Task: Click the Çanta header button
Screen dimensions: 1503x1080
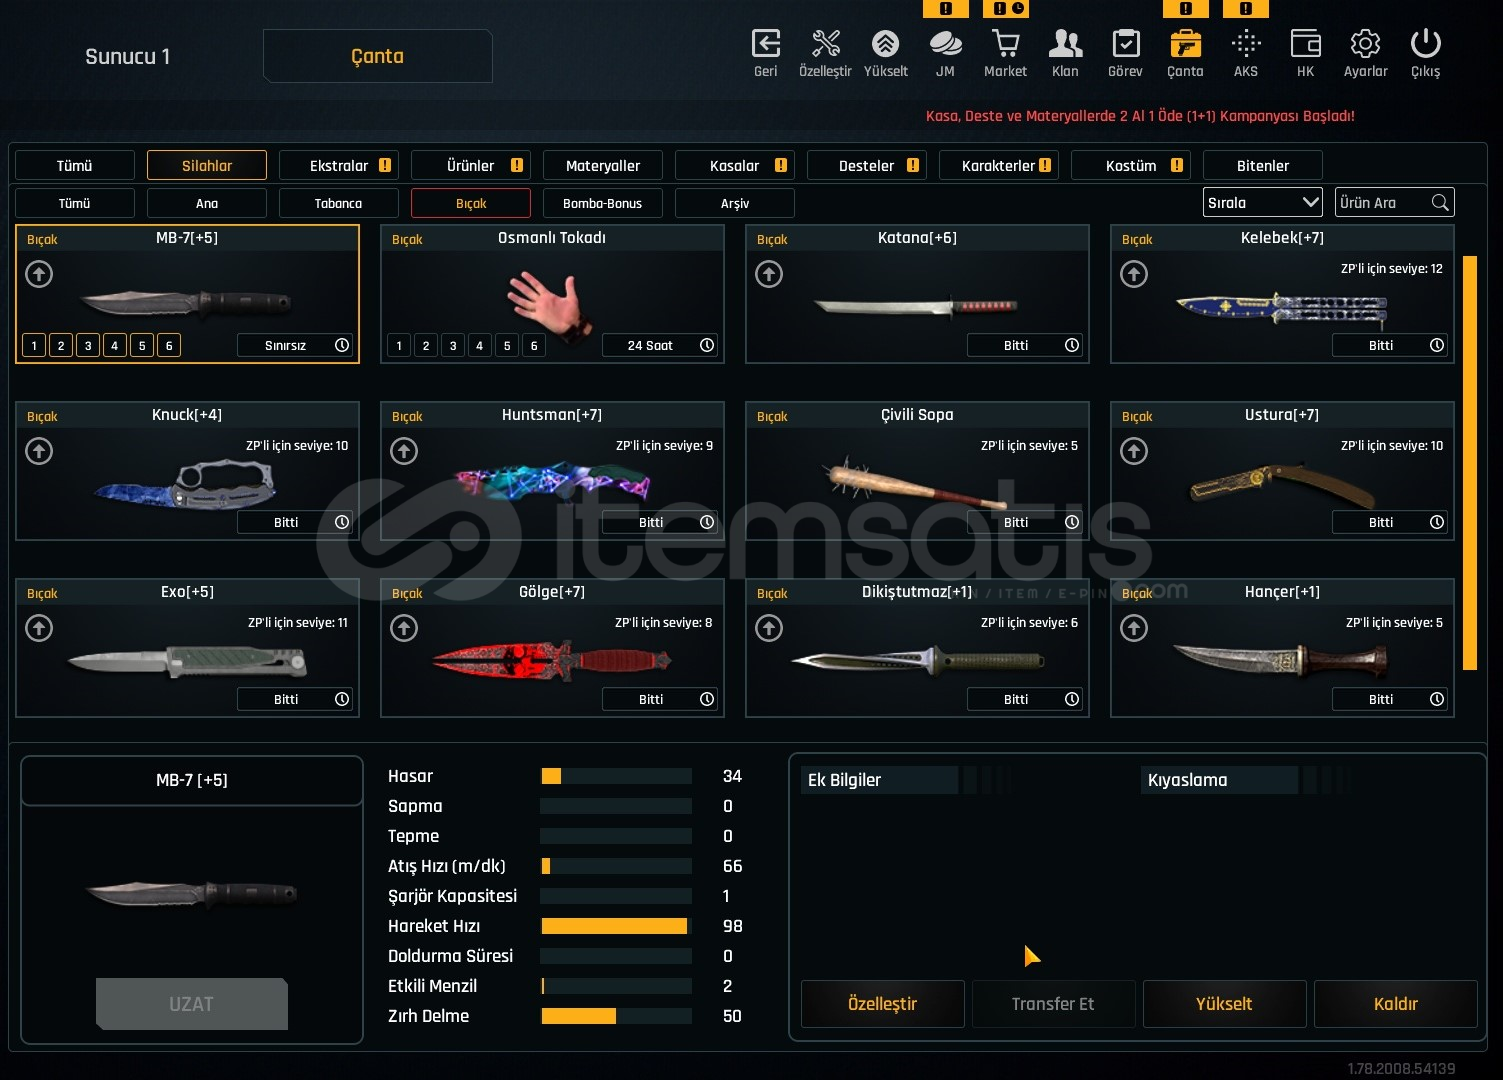Action: 378,56
